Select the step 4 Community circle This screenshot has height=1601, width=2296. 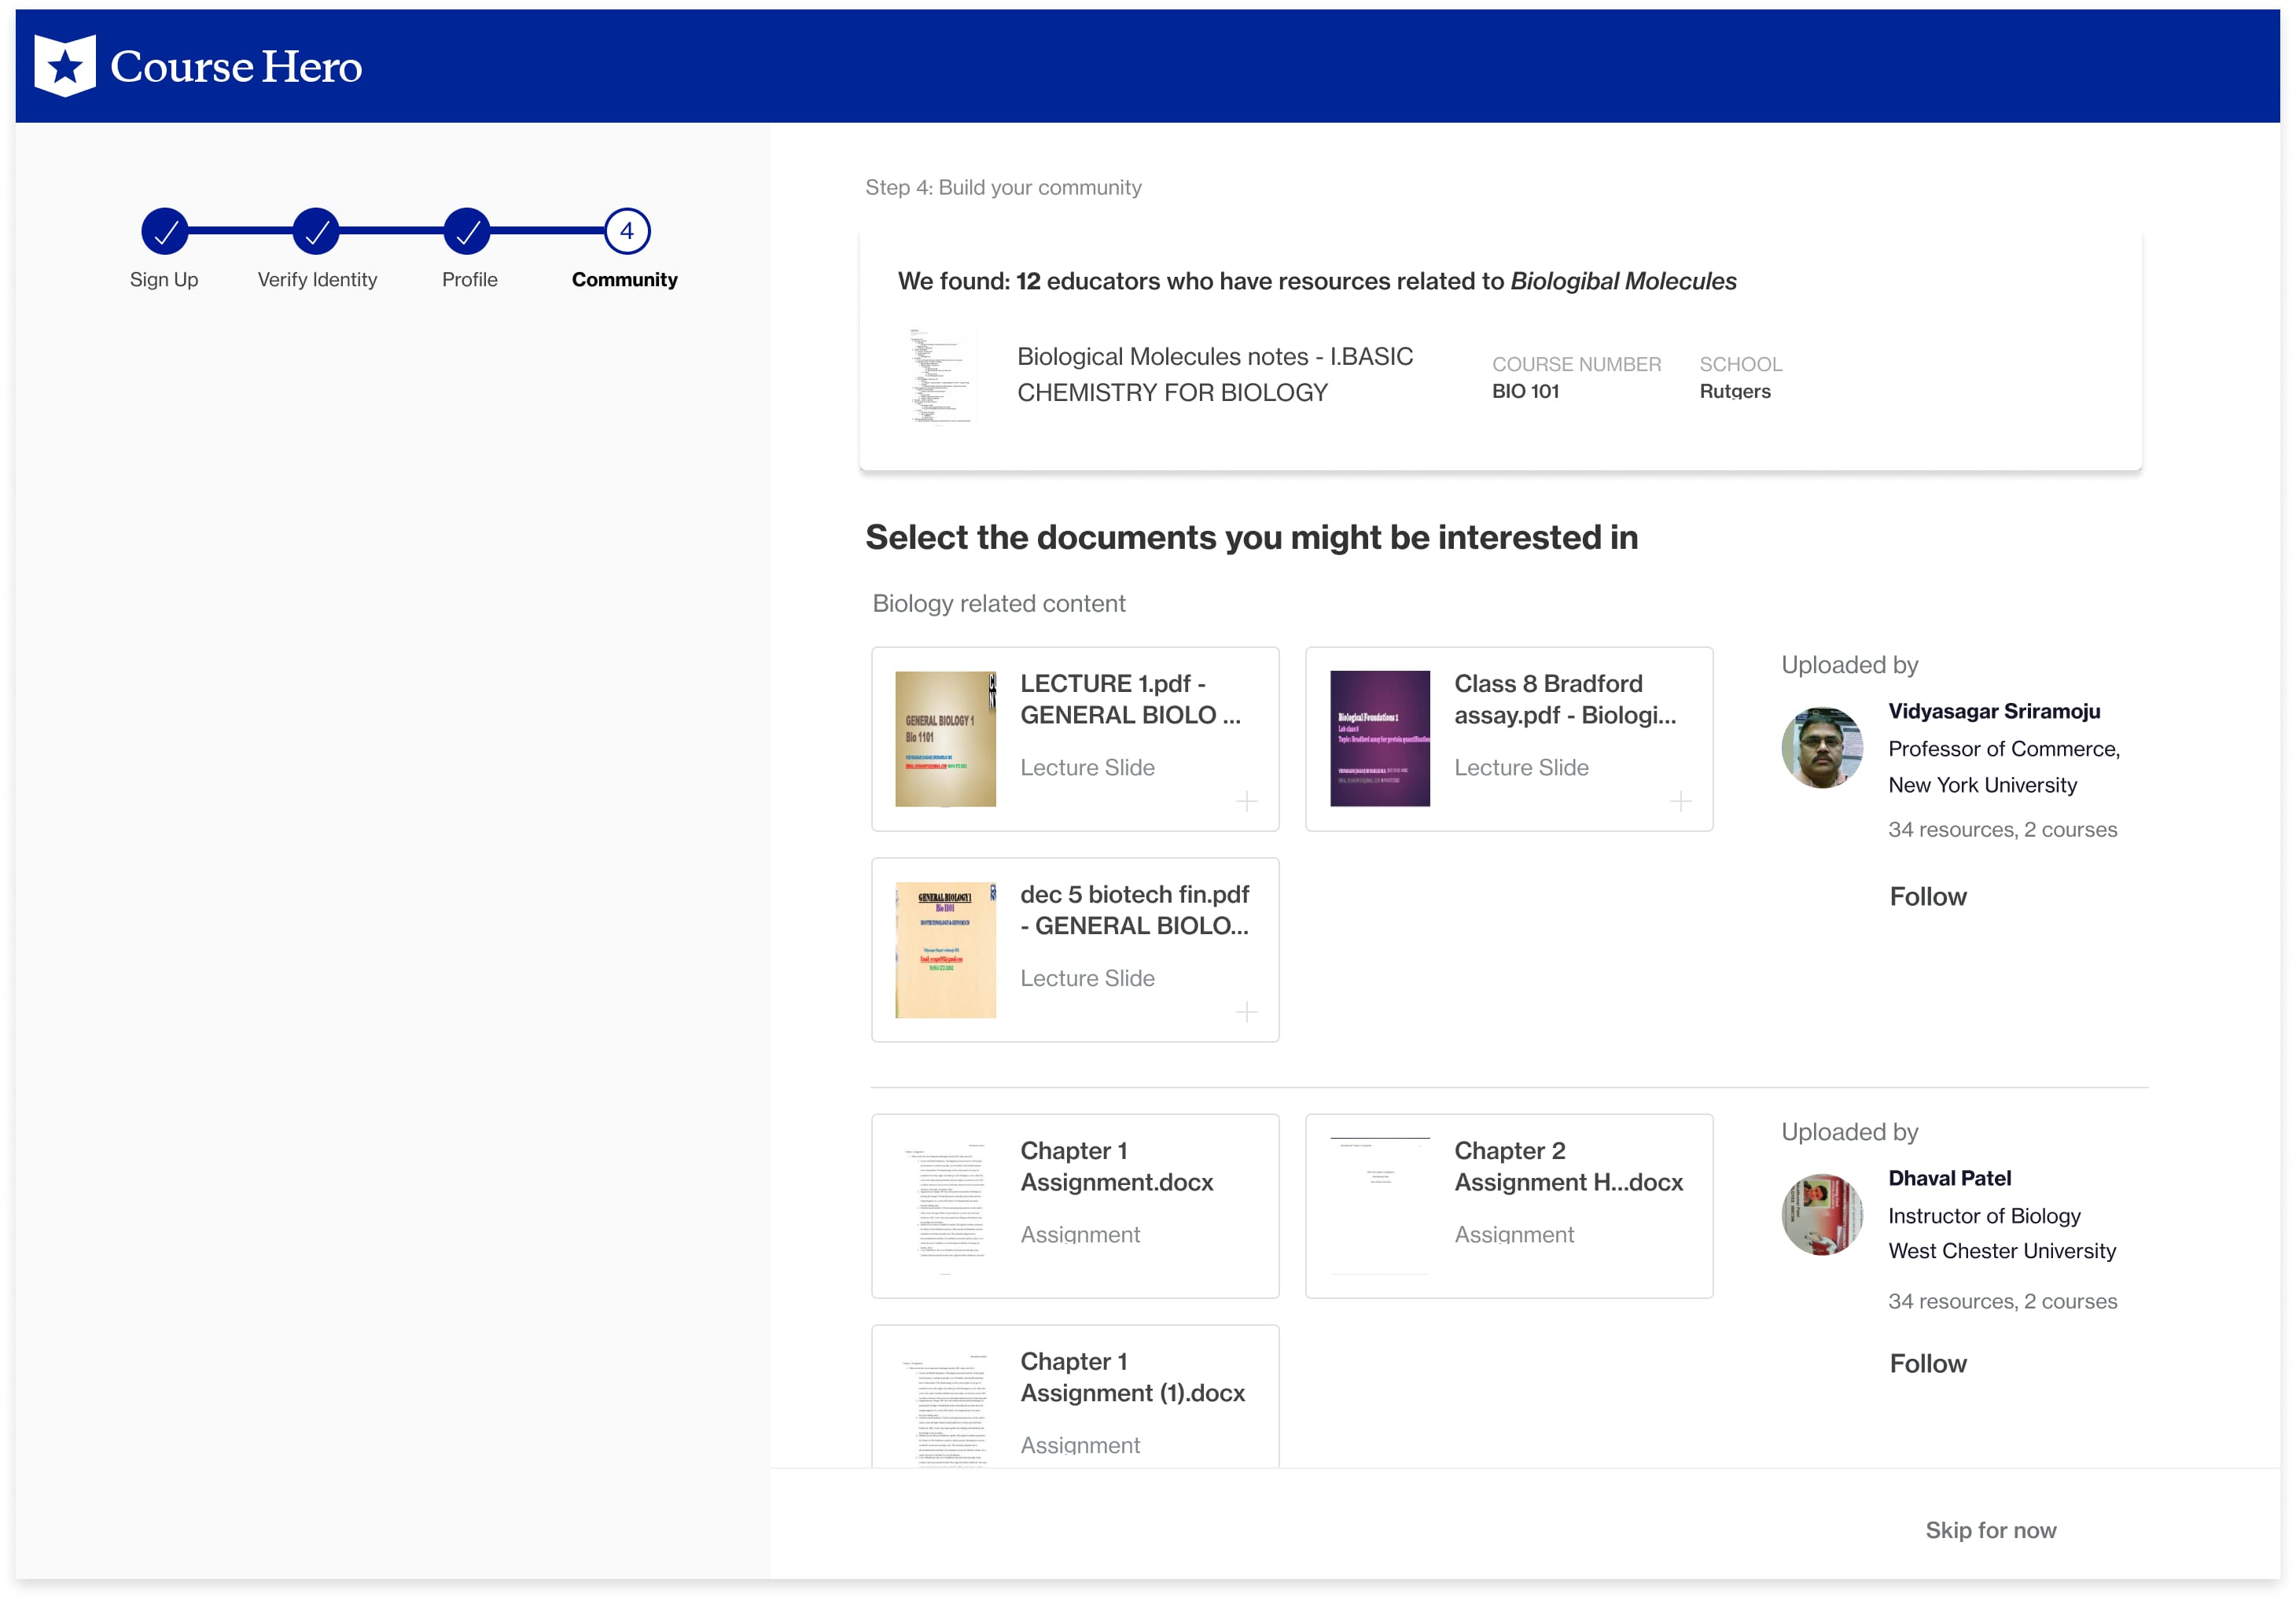[x=627, y=232]
